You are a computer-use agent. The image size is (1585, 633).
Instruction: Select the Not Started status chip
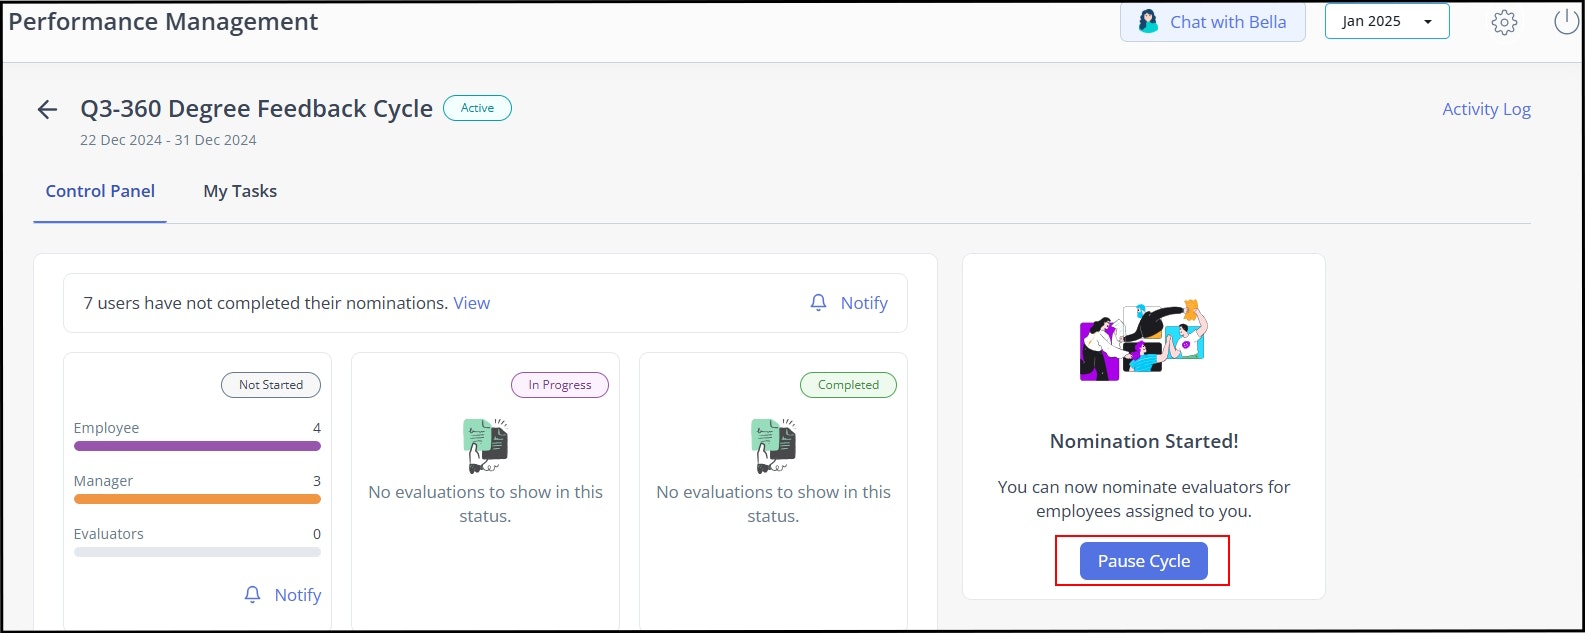270,384
